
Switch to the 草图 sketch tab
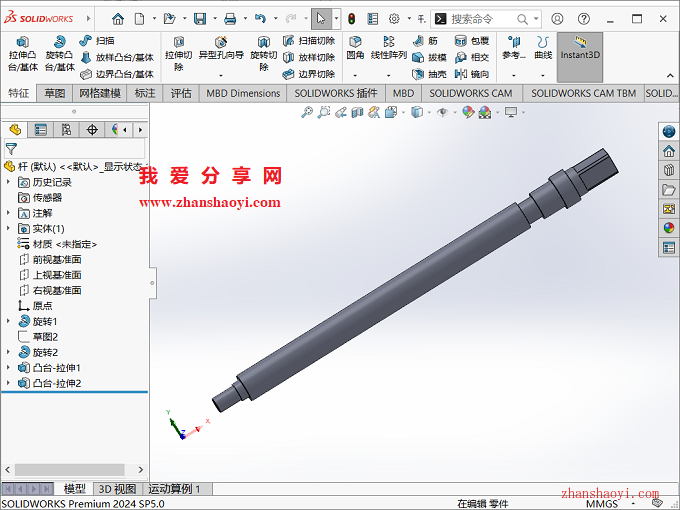tap(54, 93)
